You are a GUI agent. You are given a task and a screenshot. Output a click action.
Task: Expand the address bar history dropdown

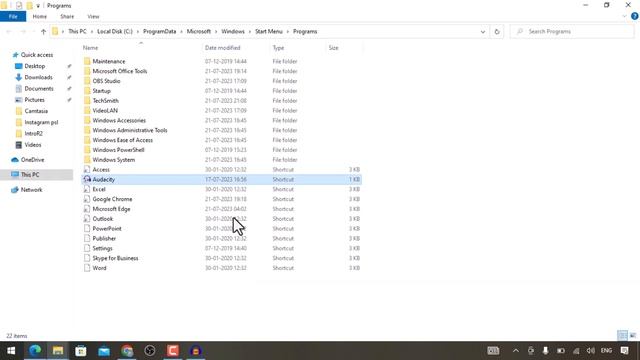click(x=483, y=31)
